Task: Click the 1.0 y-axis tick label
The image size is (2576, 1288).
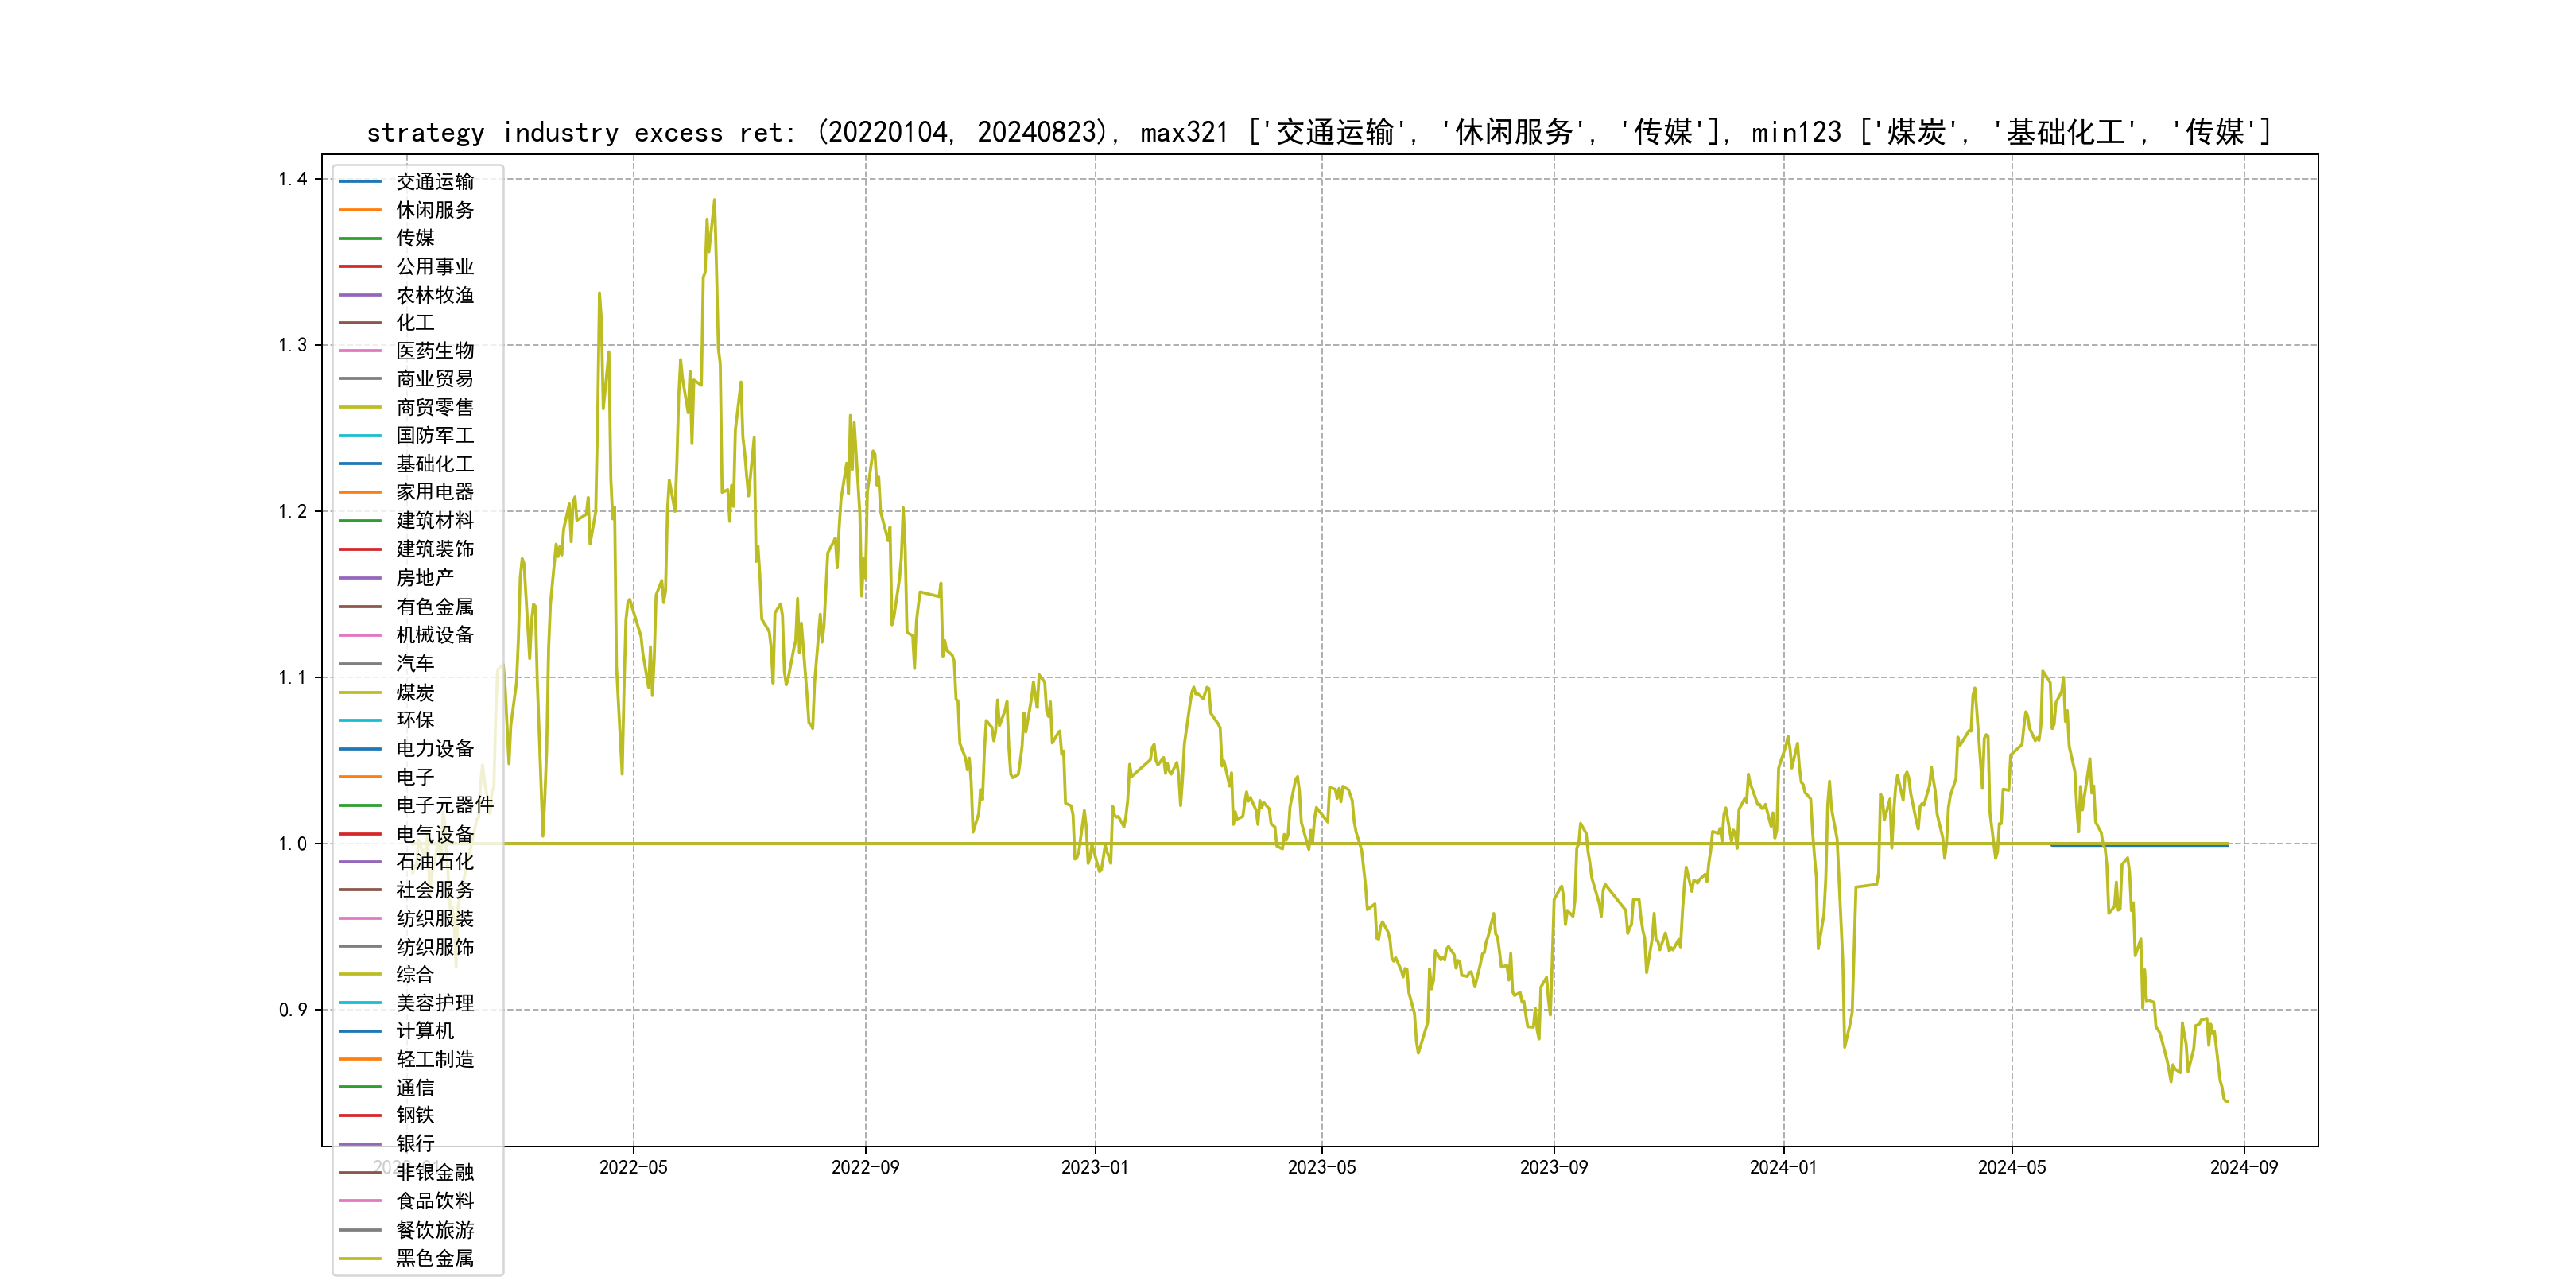Action: point(293,844)
